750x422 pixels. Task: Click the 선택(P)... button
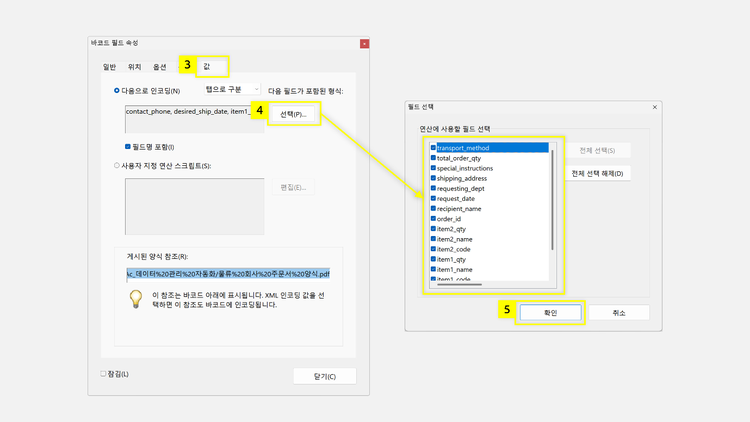(293, 114)
